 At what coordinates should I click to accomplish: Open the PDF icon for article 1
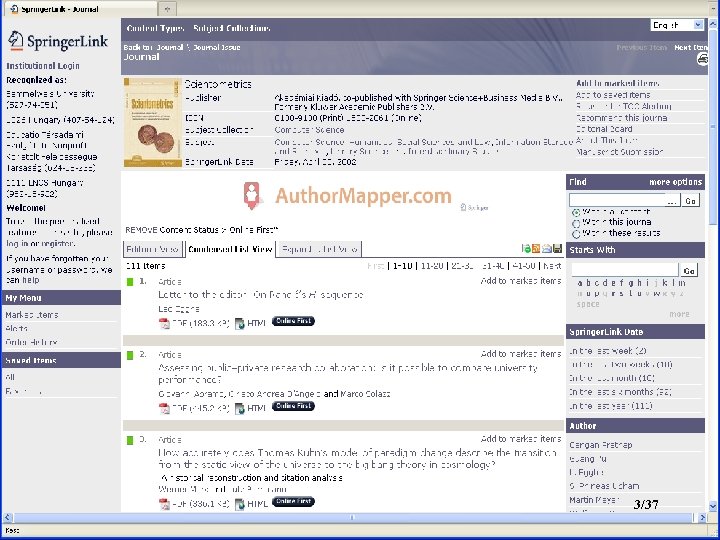[164, 324]
